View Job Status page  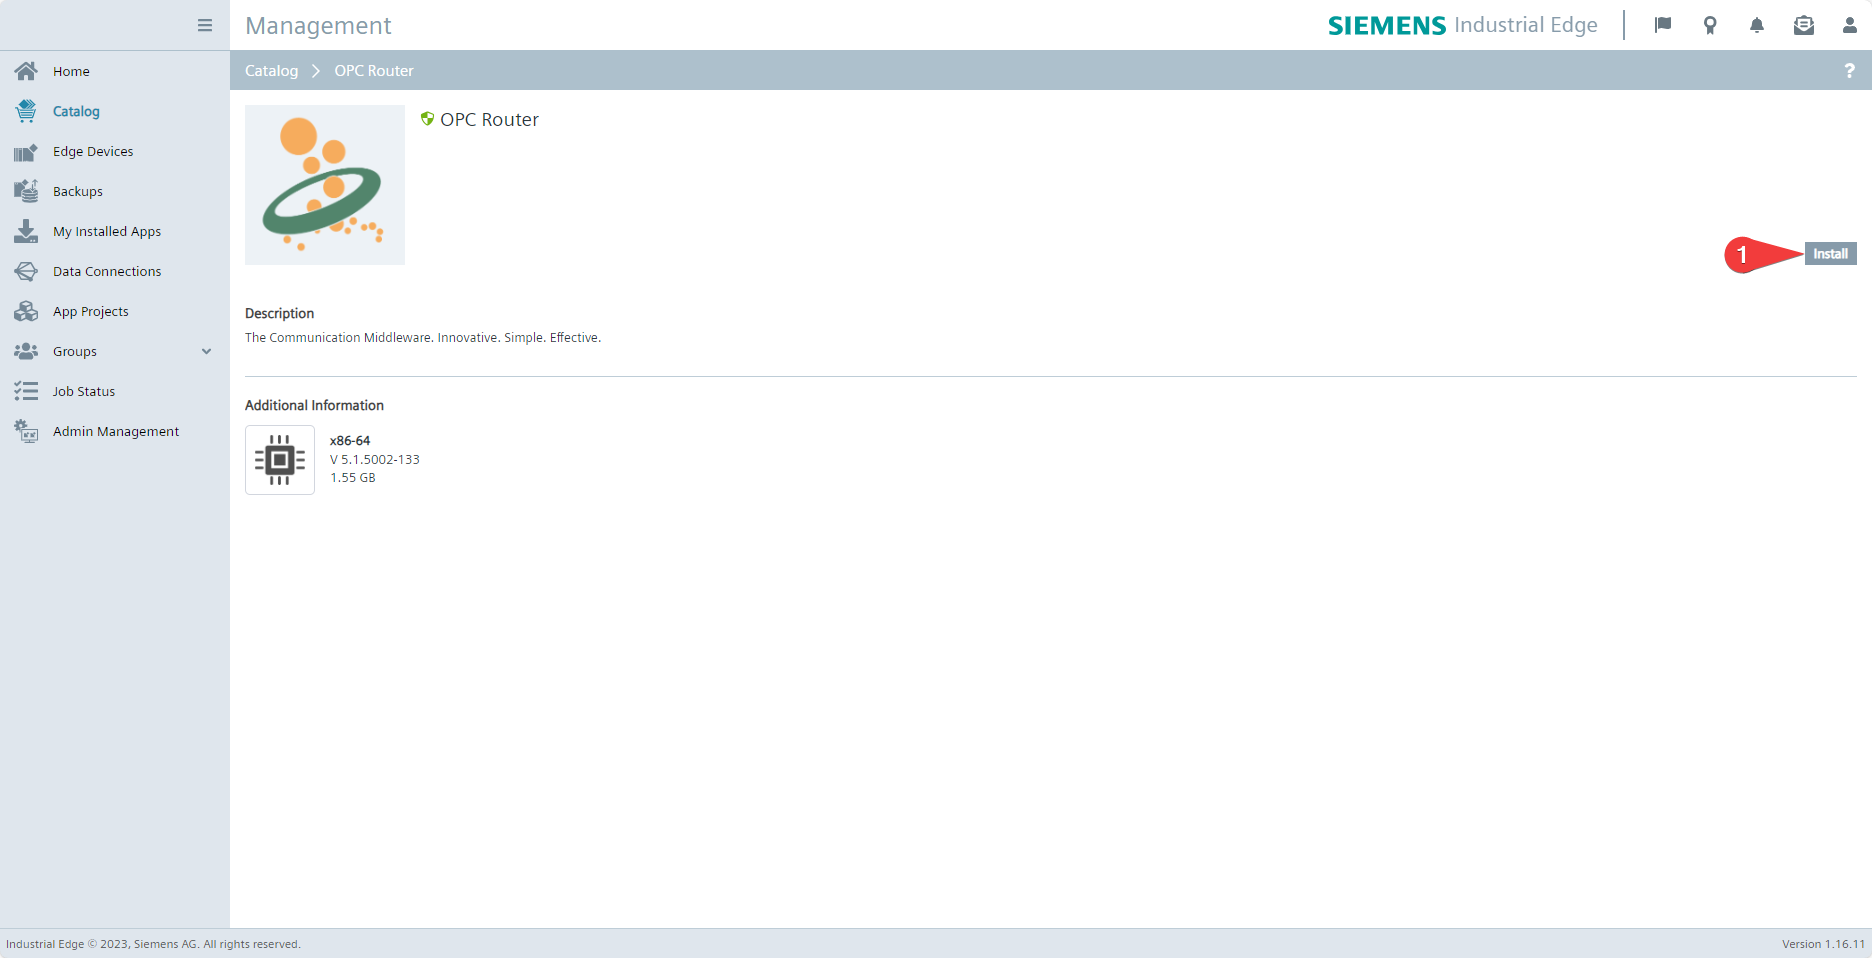pos(84,391)
